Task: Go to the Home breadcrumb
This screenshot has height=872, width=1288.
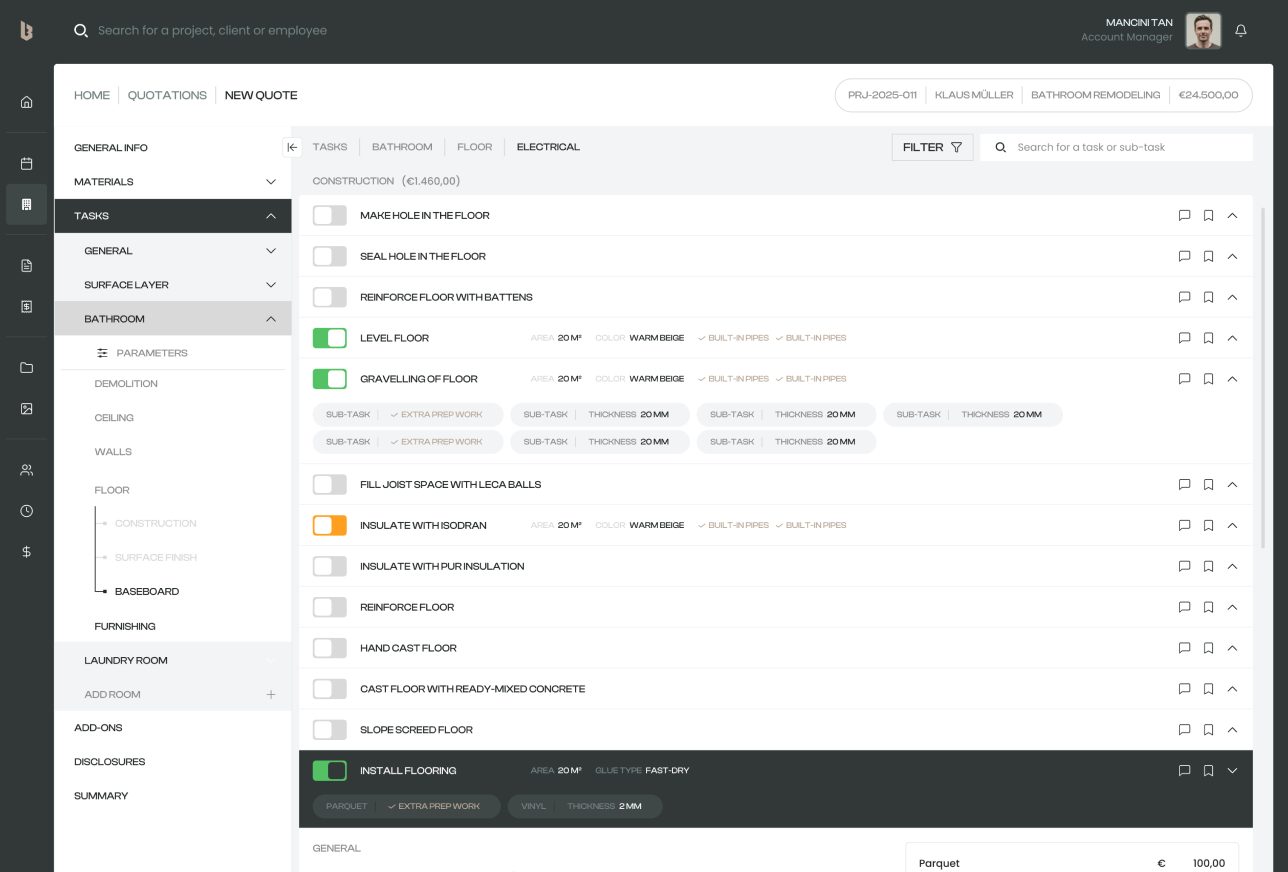Action: [92, 95]
